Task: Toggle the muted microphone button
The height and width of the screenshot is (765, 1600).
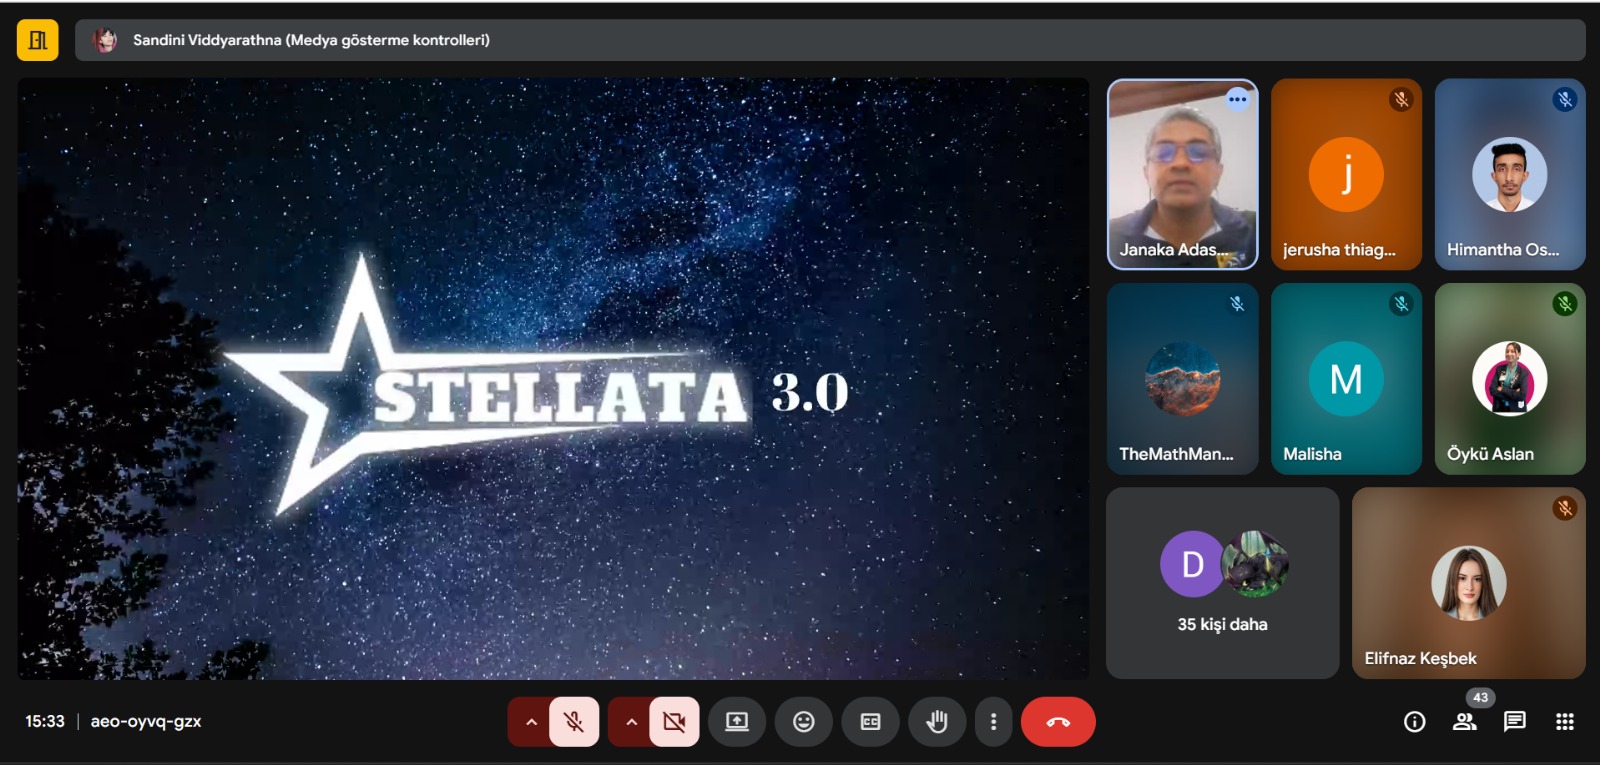Action: pos(574,722)
